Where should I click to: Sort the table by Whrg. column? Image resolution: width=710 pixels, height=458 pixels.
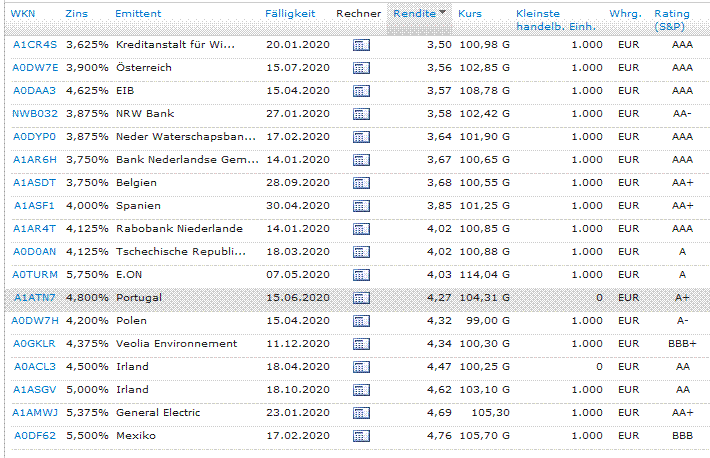[625, 14]
